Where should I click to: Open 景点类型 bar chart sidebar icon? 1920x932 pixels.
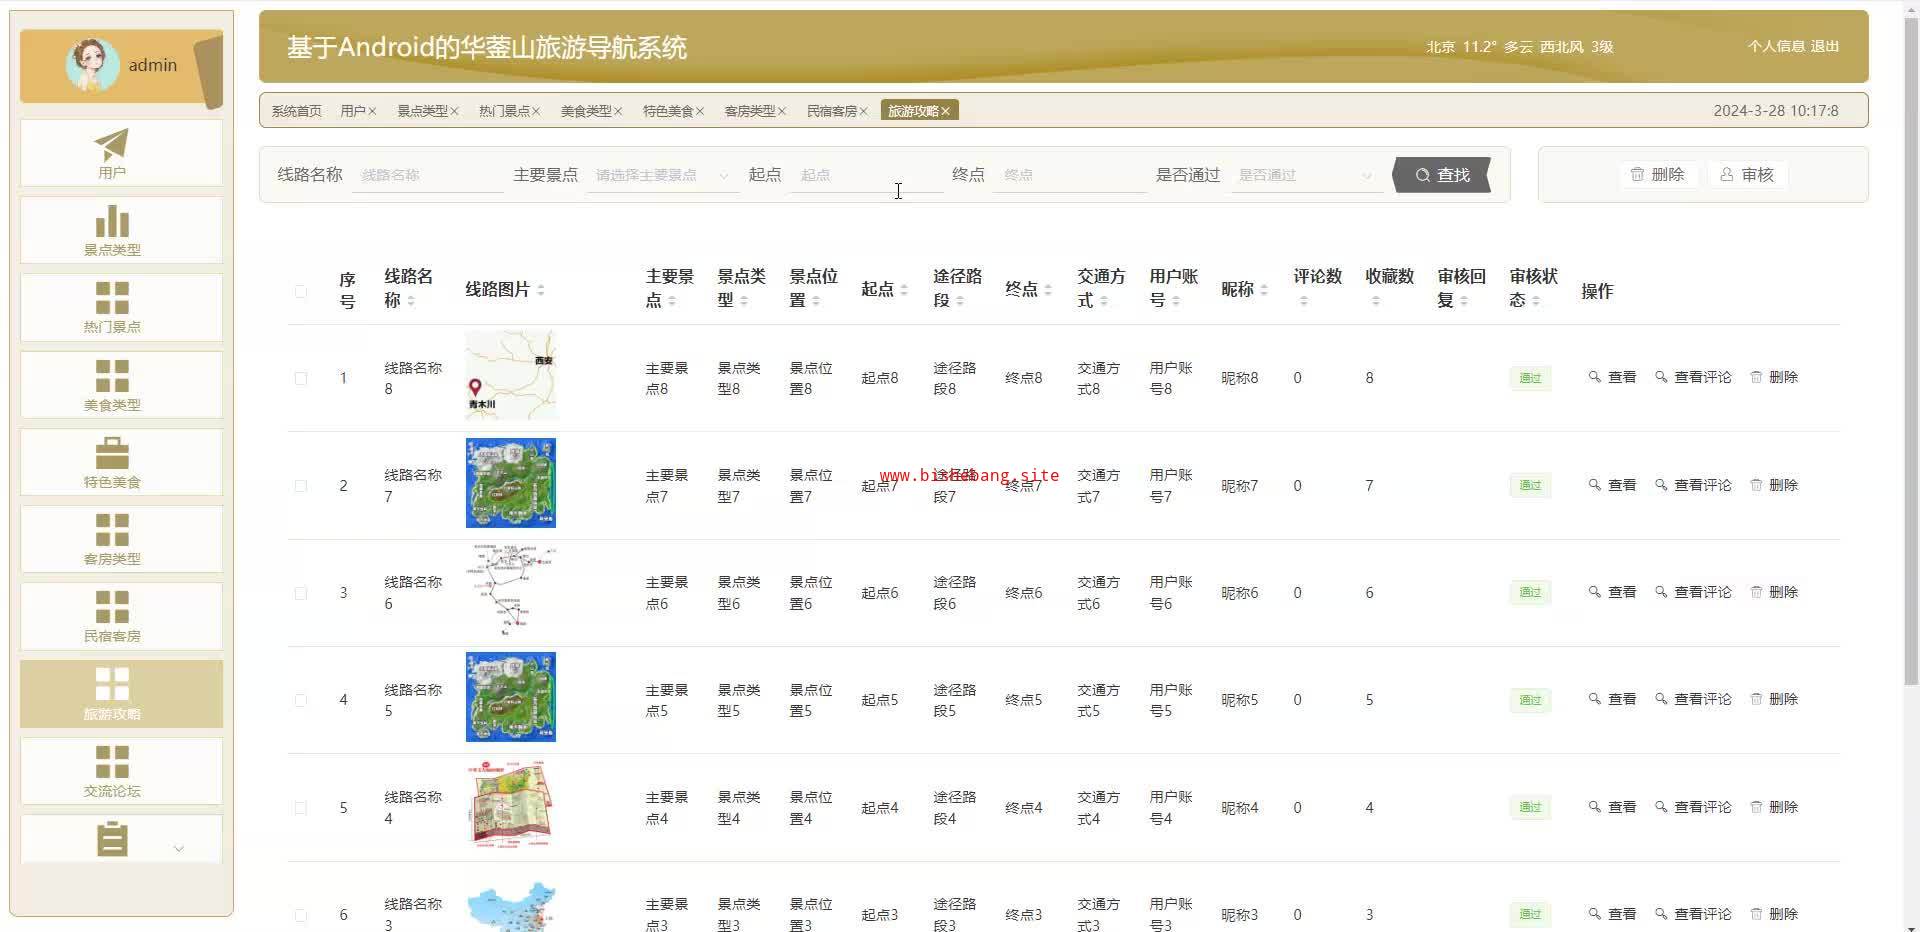pyautogui.click(x=111, y=222)
